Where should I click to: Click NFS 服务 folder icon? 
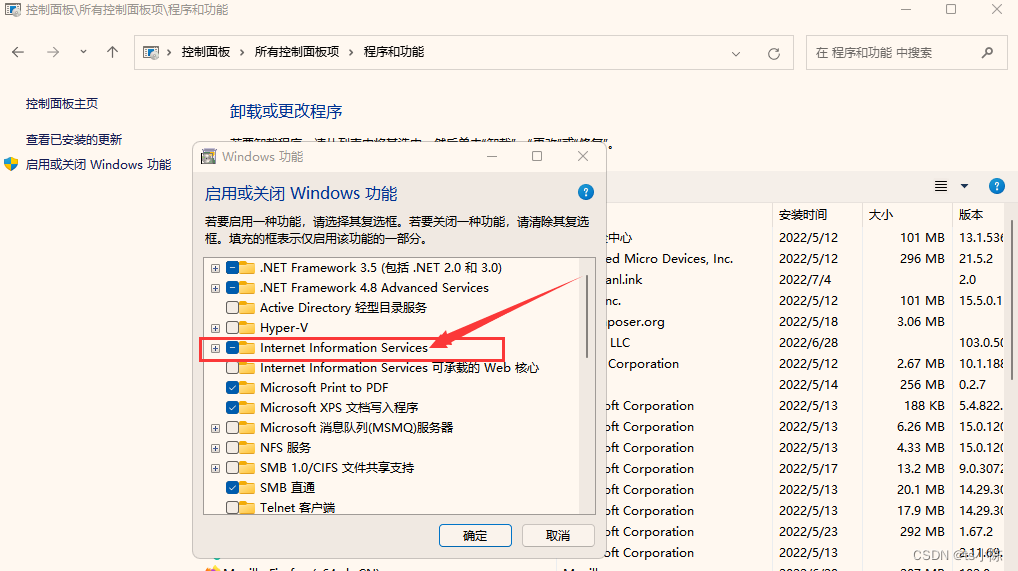click(247, 448)
